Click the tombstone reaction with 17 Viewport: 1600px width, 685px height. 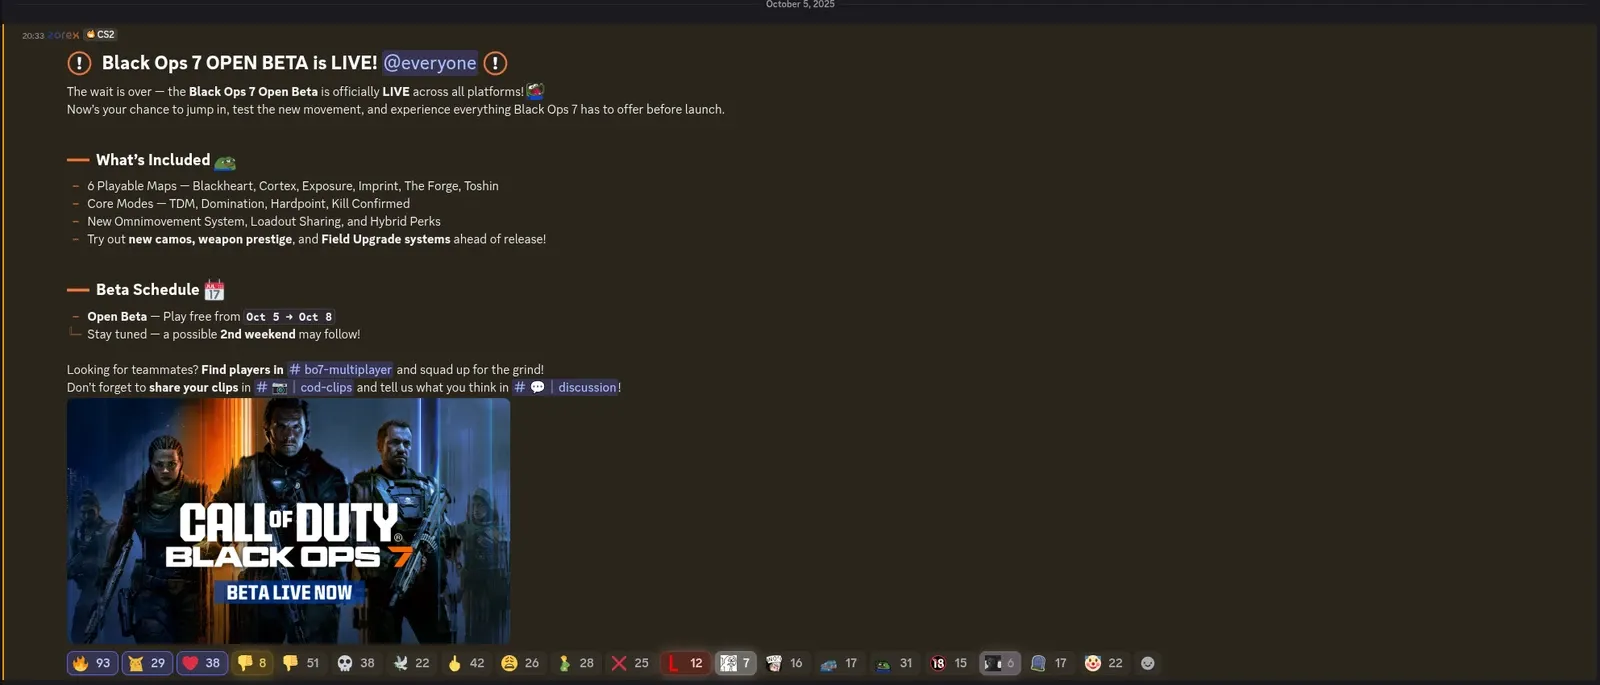[1049, 663]
